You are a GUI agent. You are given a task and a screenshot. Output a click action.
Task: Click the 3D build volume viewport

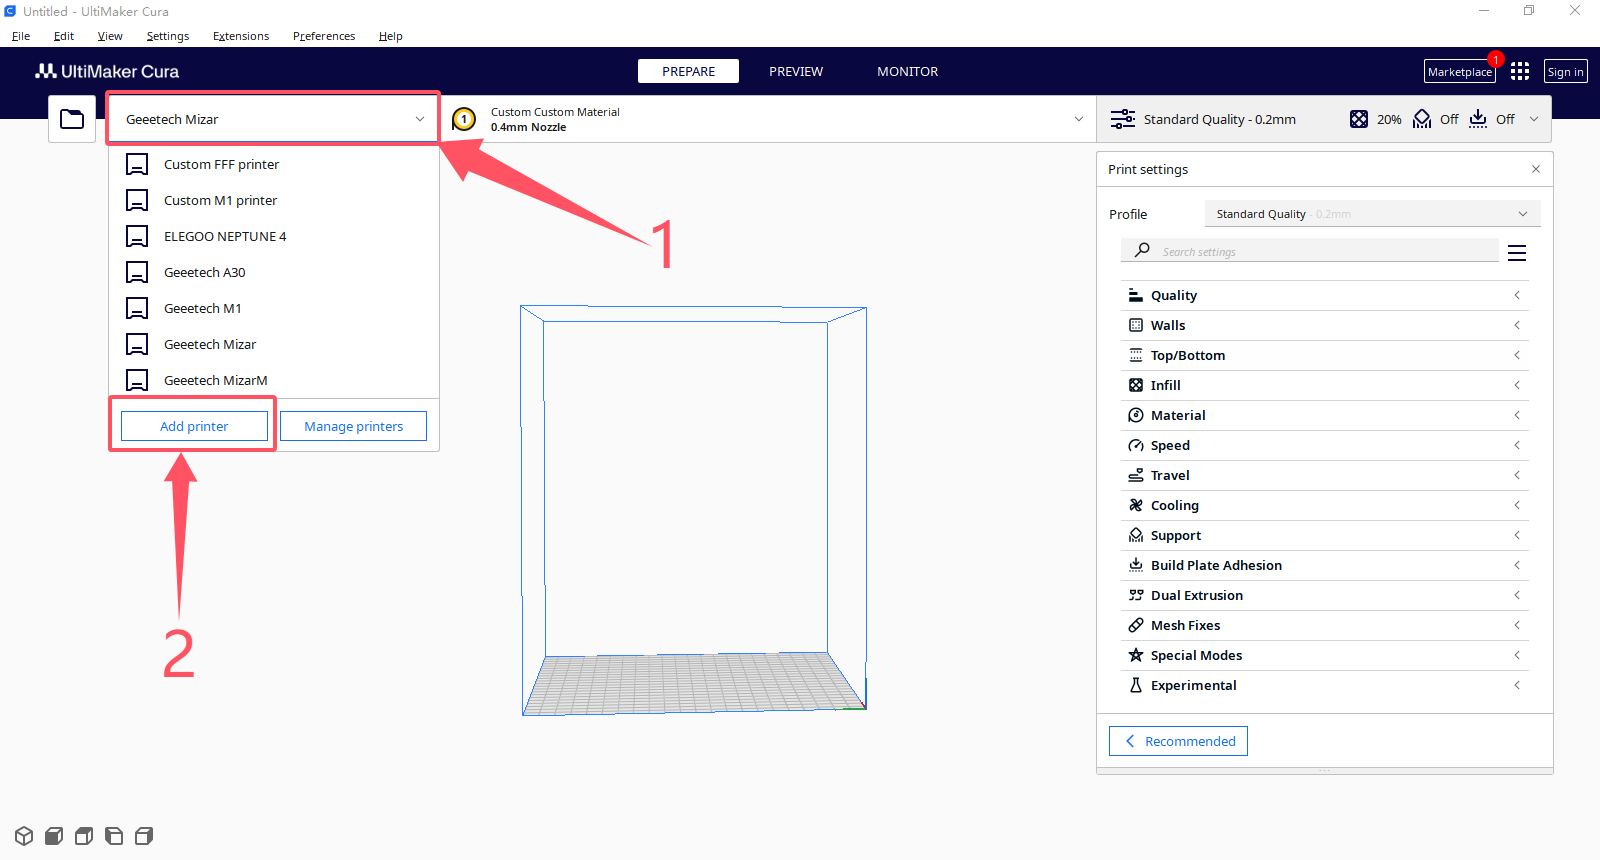click(x=693, y=510)
